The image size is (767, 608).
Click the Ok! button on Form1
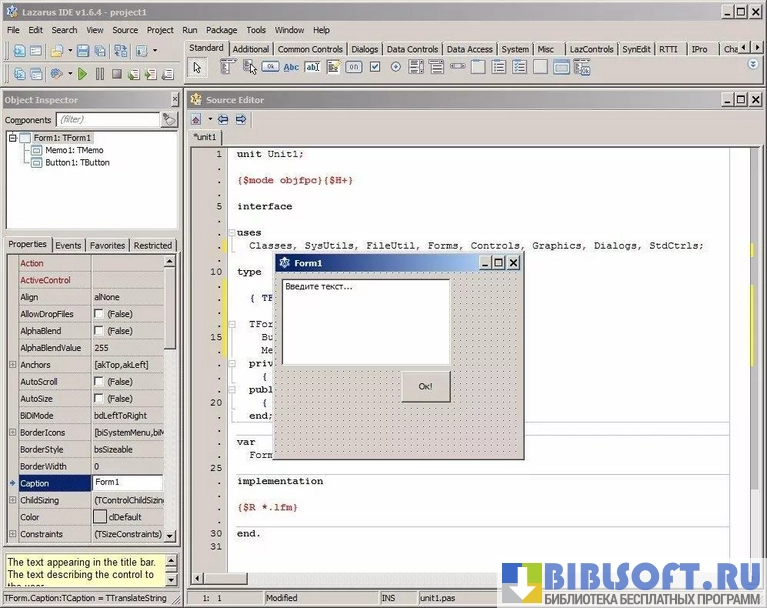tap(425, 386)
